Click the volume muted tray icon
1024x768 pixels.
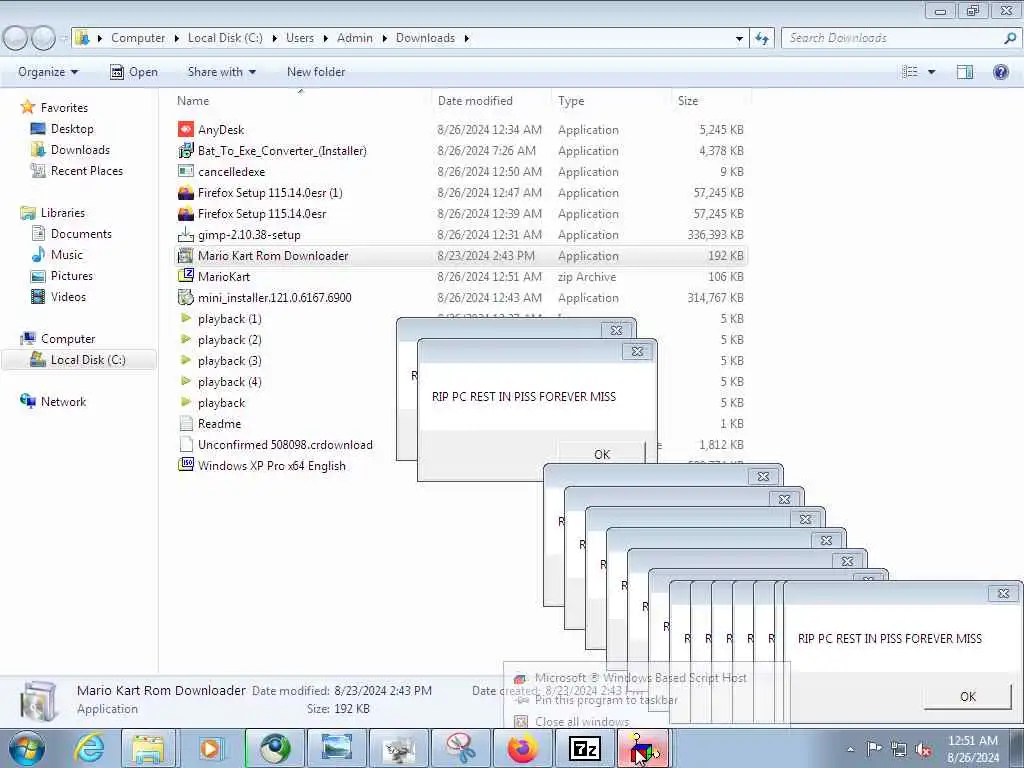coord(923,750)
